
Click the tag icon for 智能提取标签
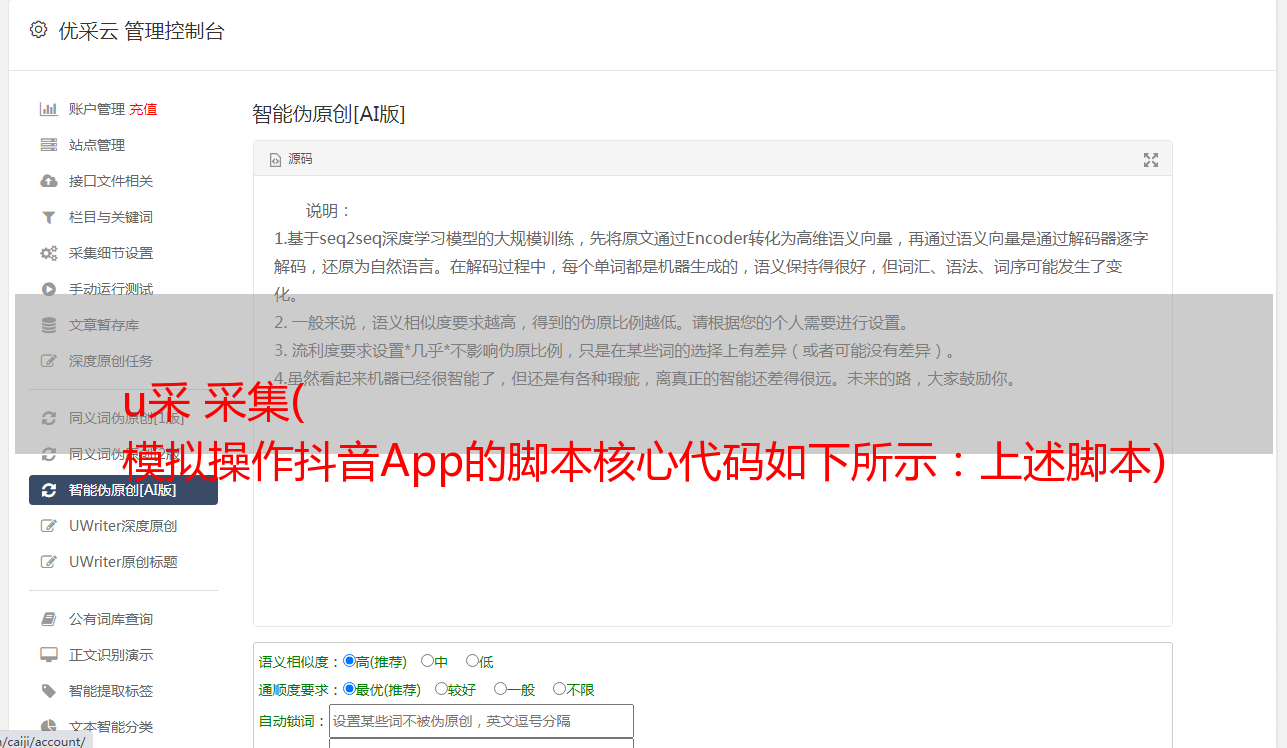(x=48, y=691)
